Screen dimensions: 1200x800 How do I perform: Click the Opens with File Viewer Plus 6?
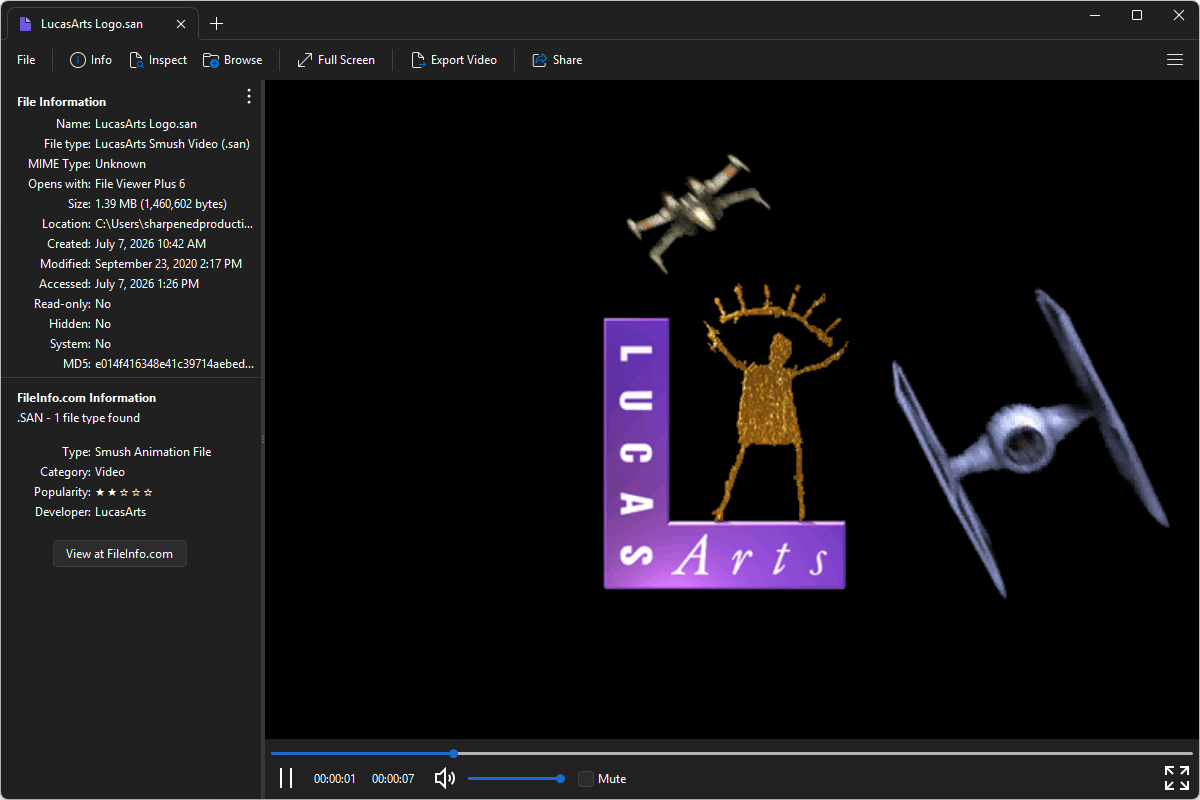[x=140, y=184]
